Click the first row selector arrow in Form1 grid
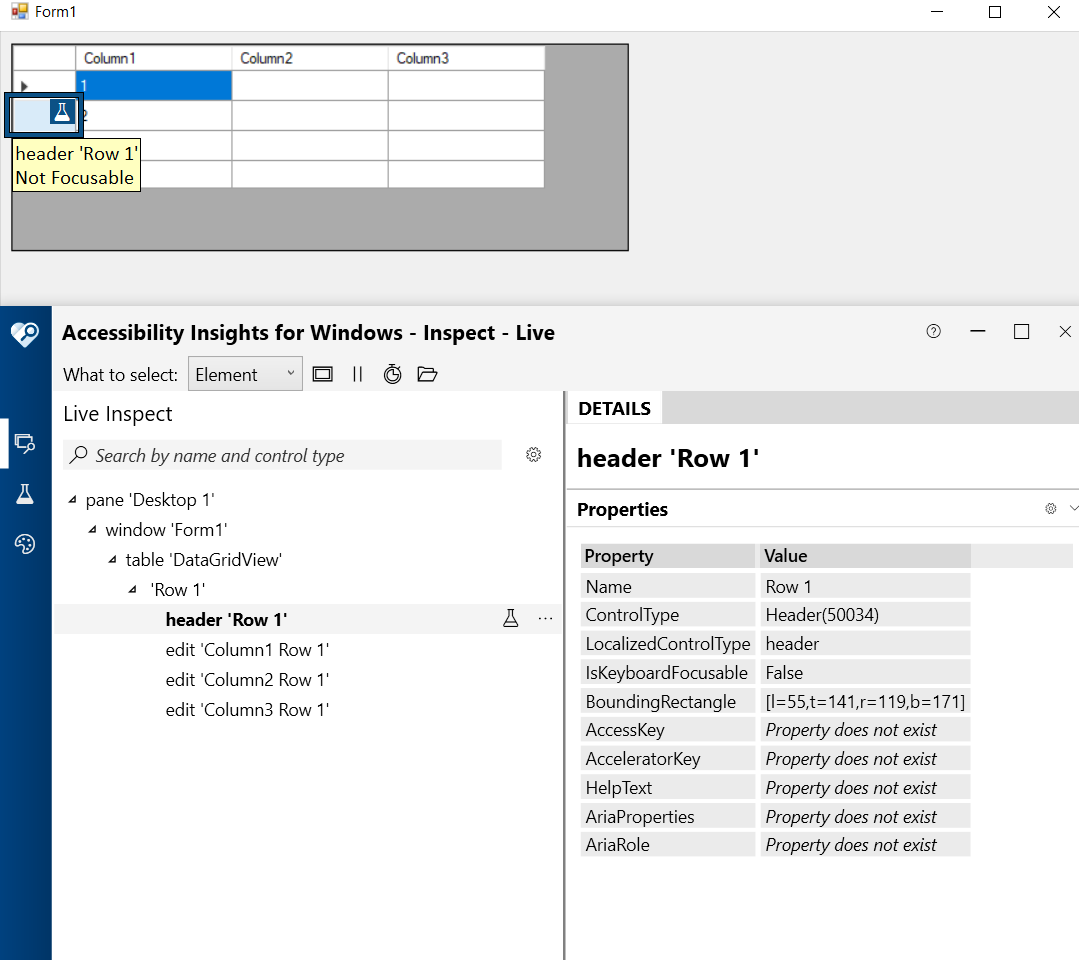 pyautogui.click(x=24, y=86)
